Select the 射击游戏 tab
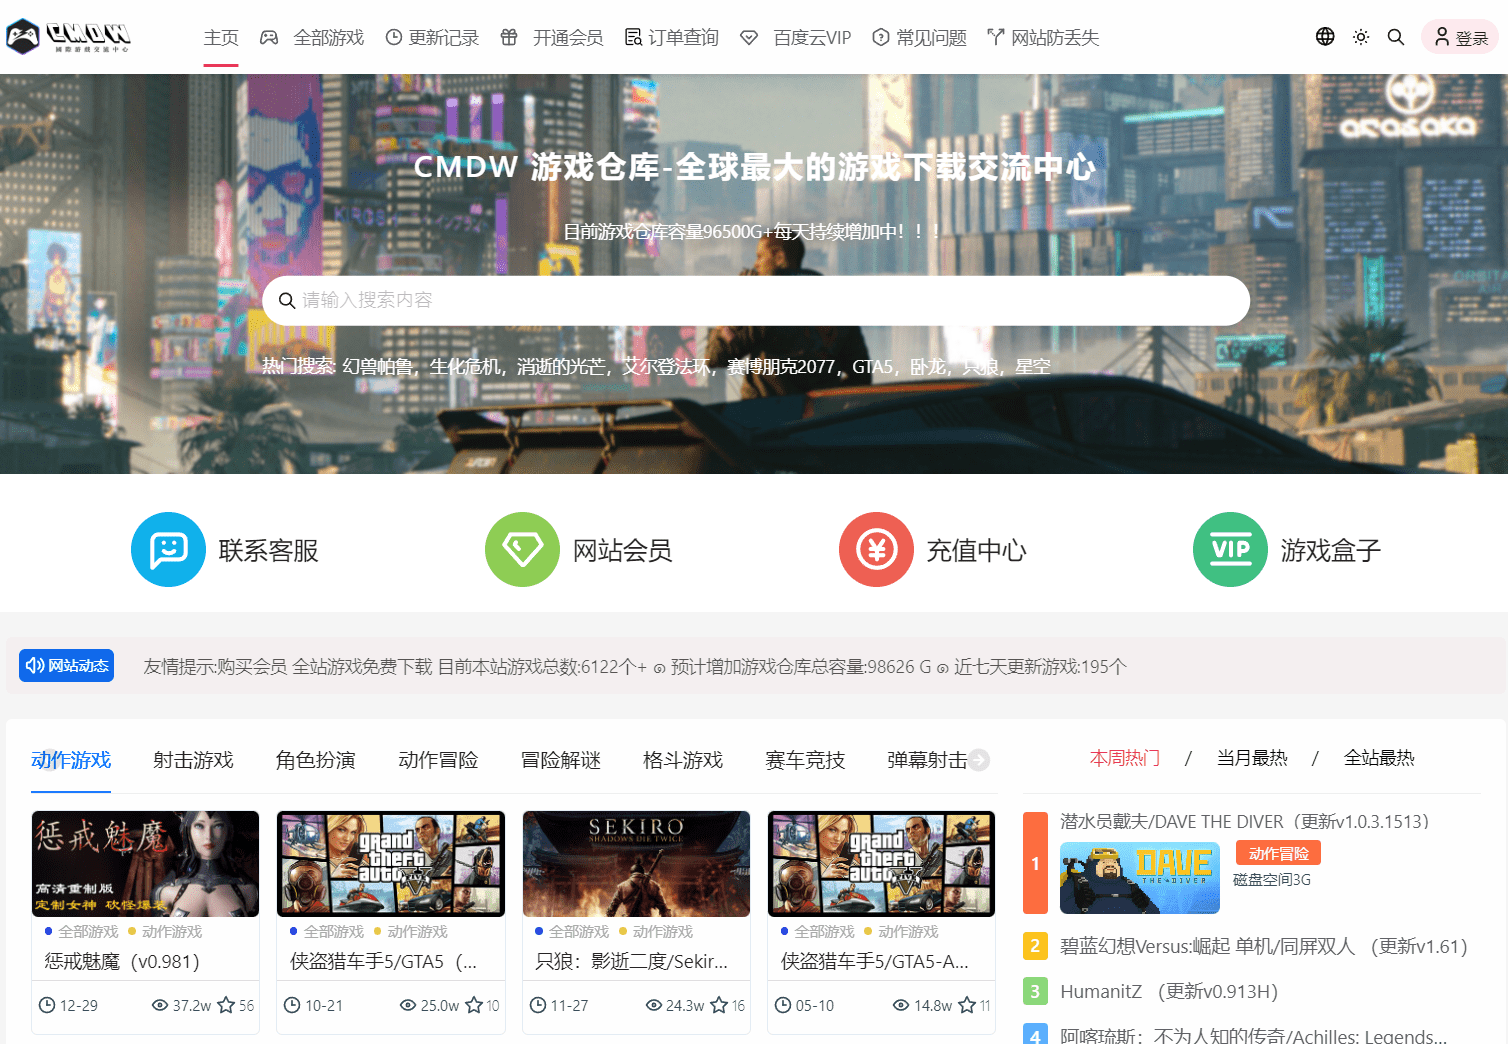This screenshot has height=1044, width=1508. click(193, 760)
